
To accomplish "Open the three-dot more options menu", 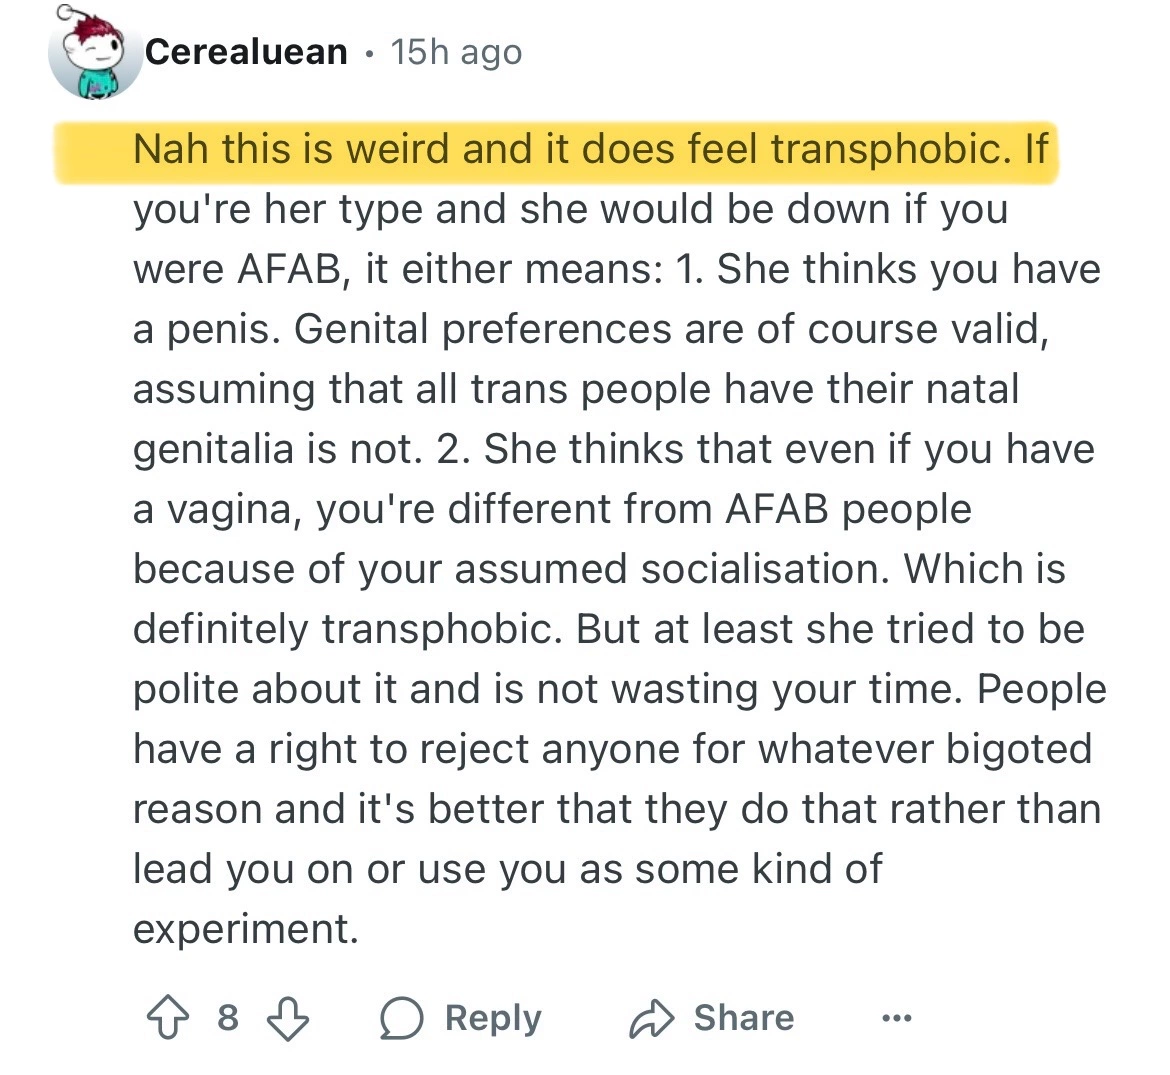I will tap(896, 1018).
